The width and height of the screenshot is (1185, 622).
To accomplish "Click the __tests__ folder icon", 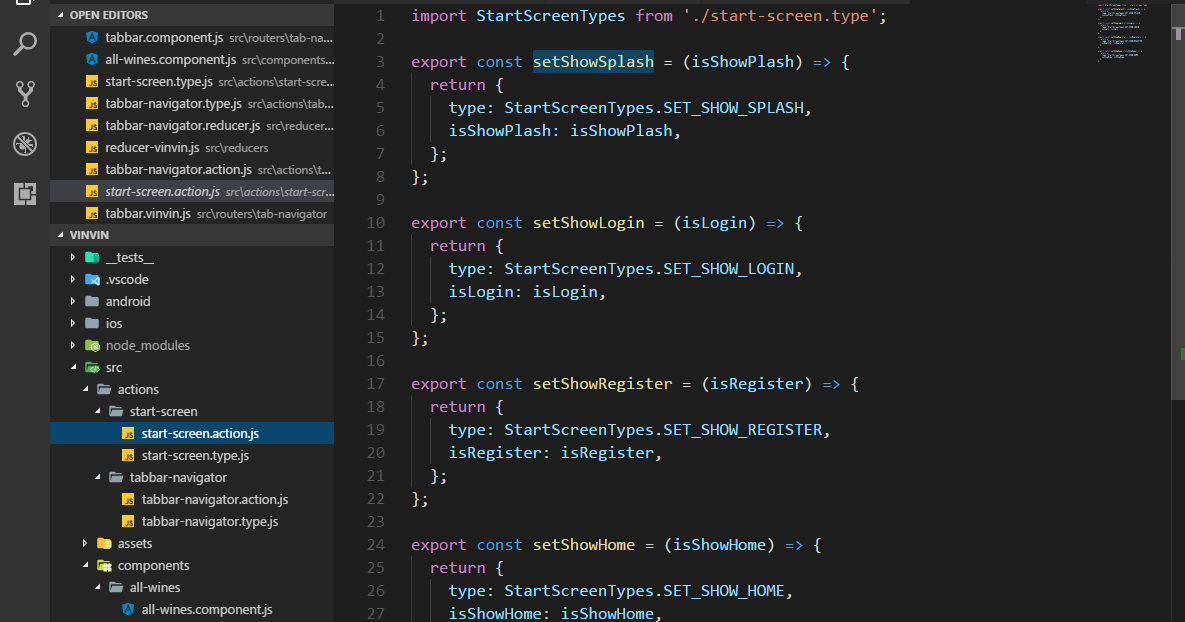I will [x=92, y=258].
